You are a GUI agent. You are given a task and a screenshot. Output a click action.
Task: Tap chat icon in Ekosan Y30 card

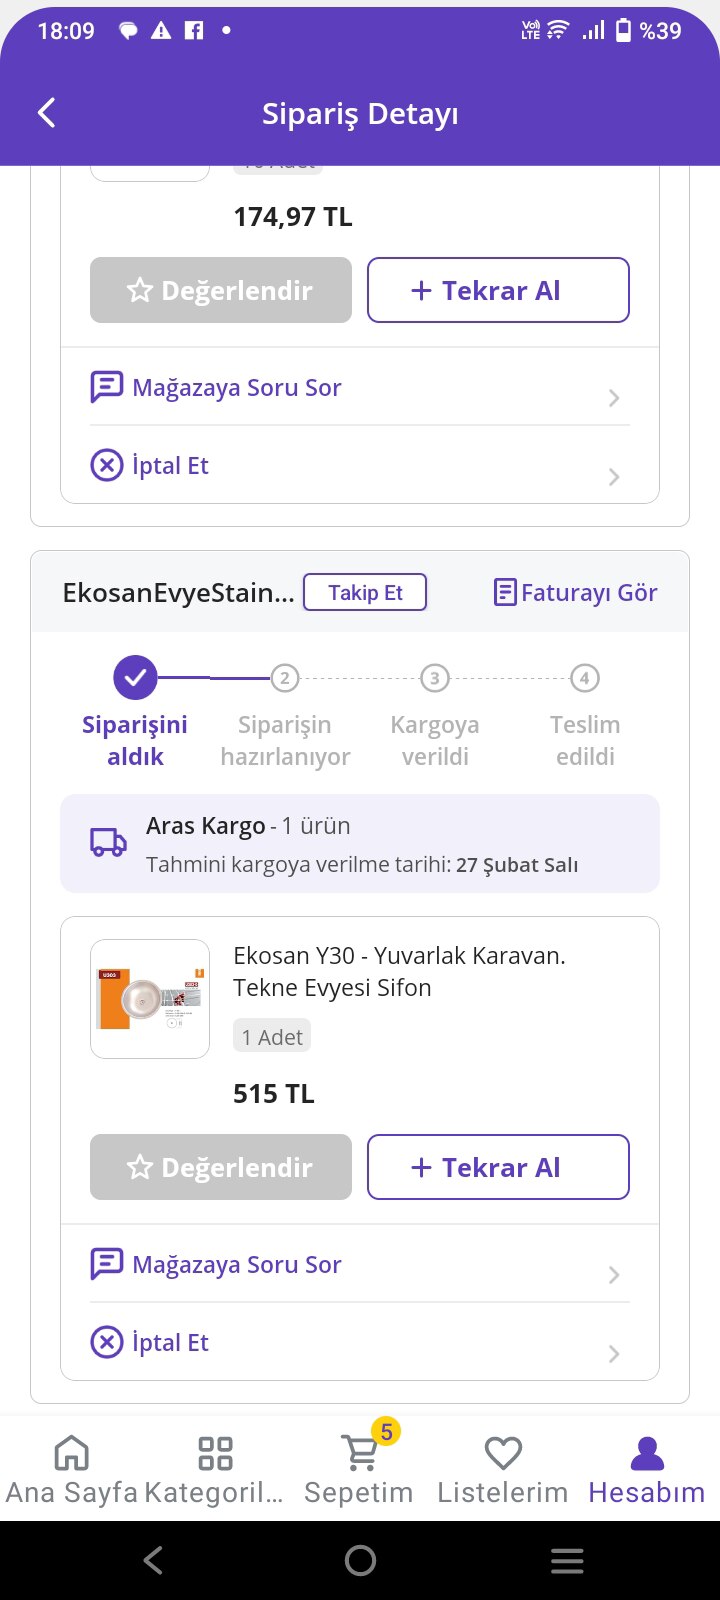[107, 1264]
